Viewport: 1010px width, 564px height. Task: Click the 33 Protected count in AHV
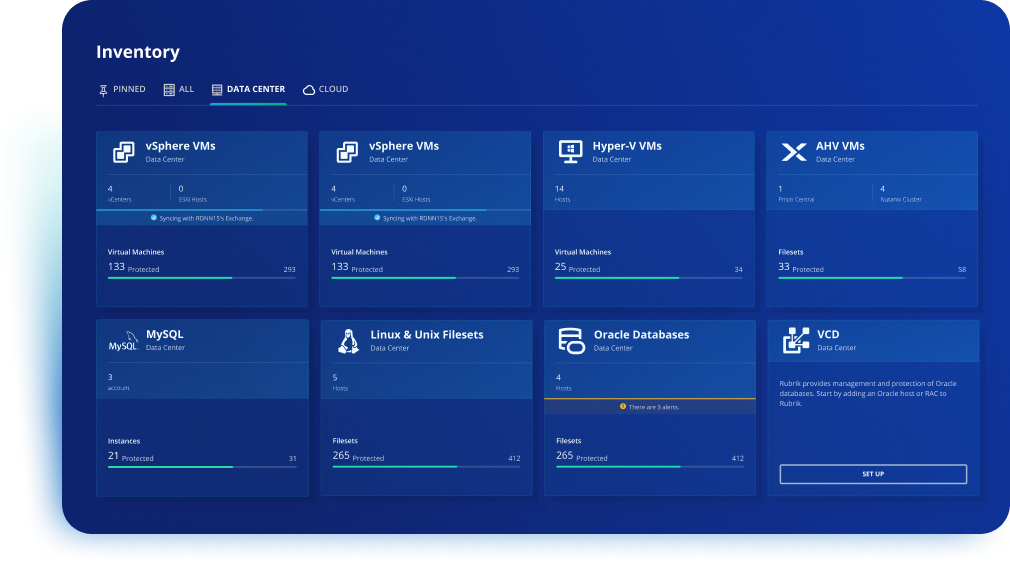(x=801, y=267)
